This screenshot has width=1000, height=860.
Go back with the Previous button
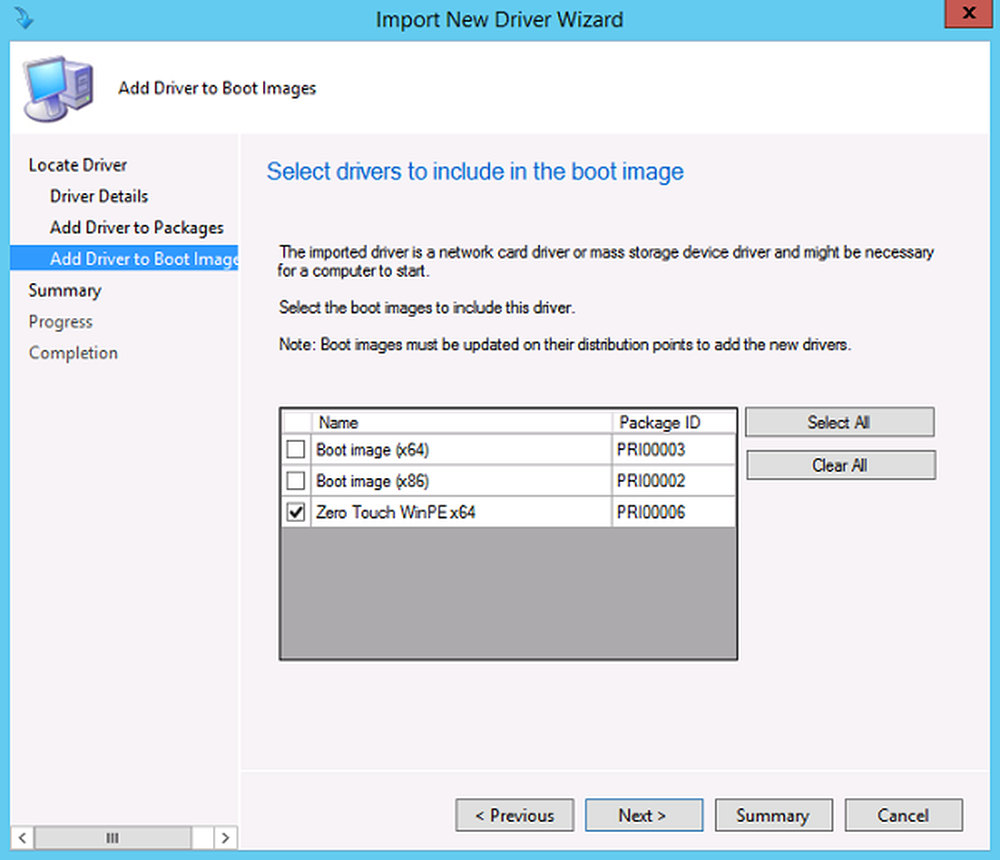514,815
